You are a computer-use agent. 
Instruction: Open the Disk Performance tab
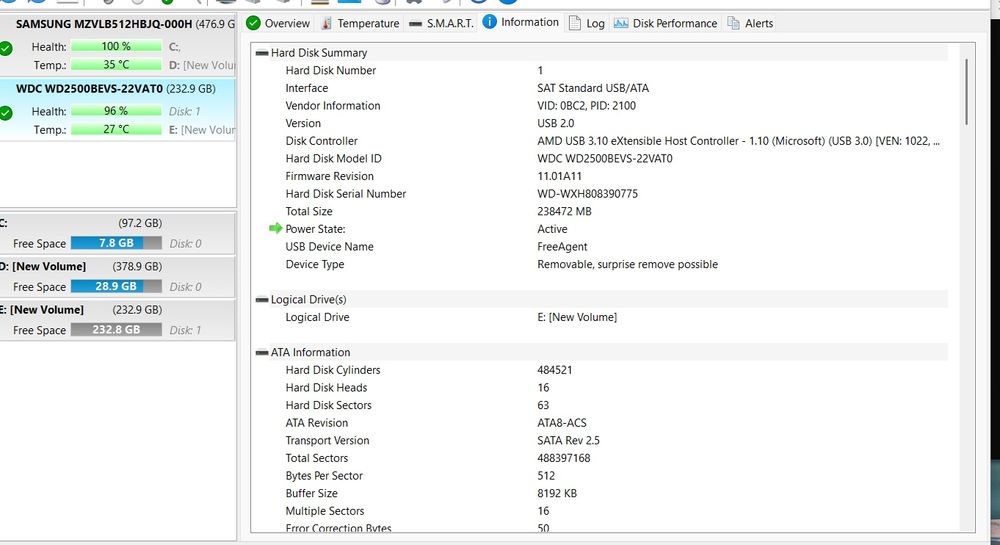tap(665, 23)
